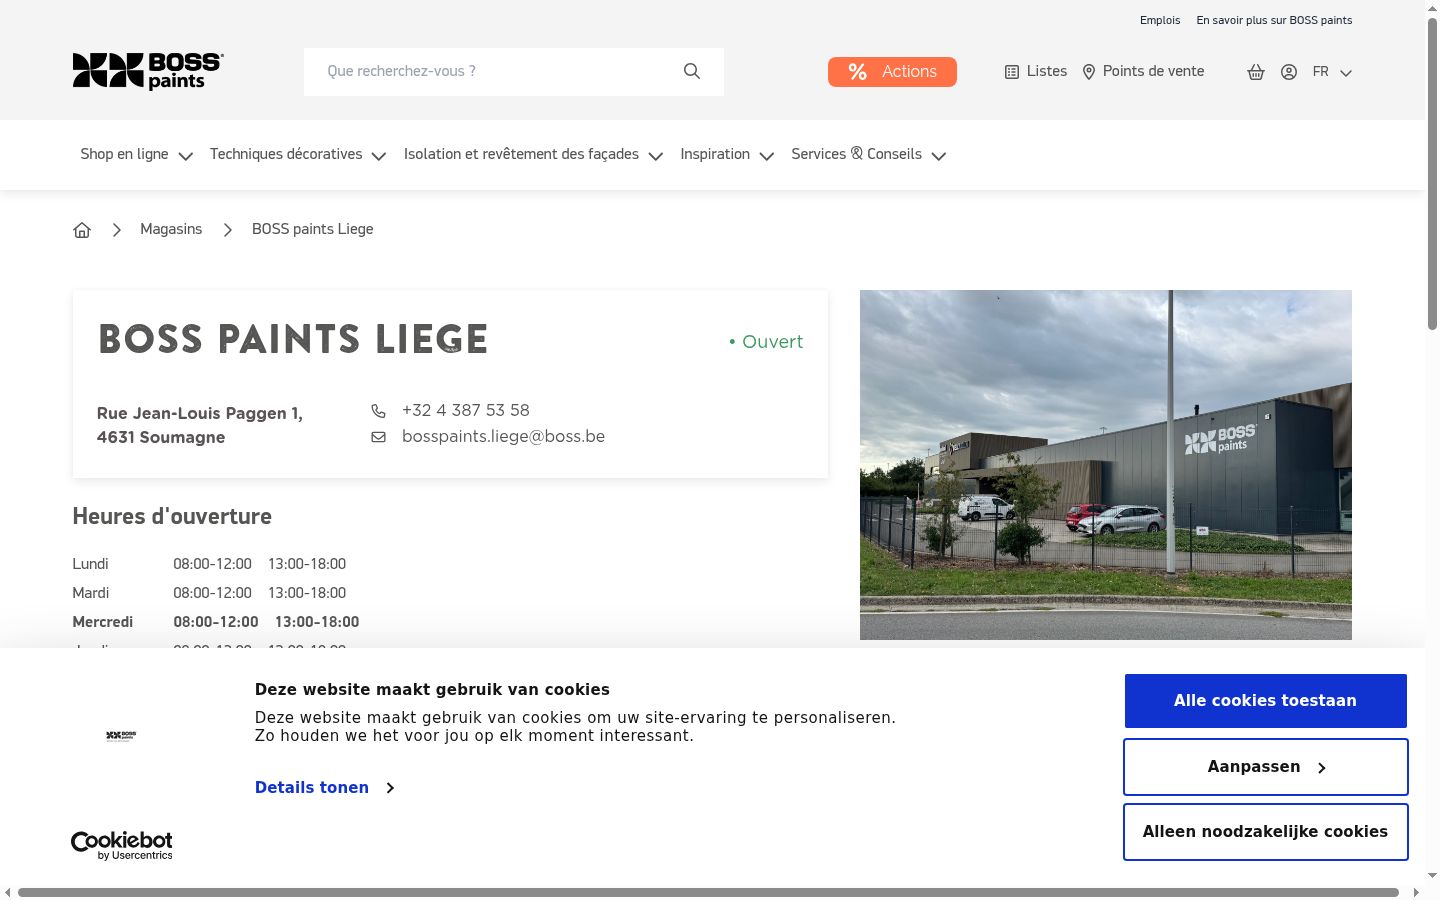
Task: Click the envelope icon beside the email
Action: [x=378, y=437]
